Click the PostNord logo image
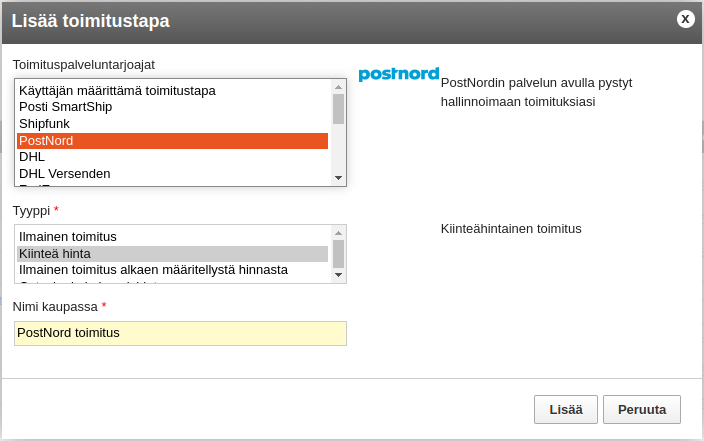Viewport: 704px width, 441px height. [399, 74]
